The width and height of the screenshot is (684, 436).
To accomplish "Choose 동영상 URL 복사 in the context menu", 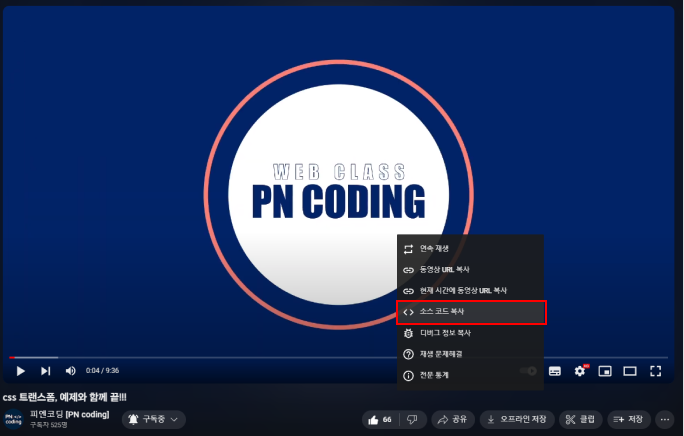I will 470,270.
